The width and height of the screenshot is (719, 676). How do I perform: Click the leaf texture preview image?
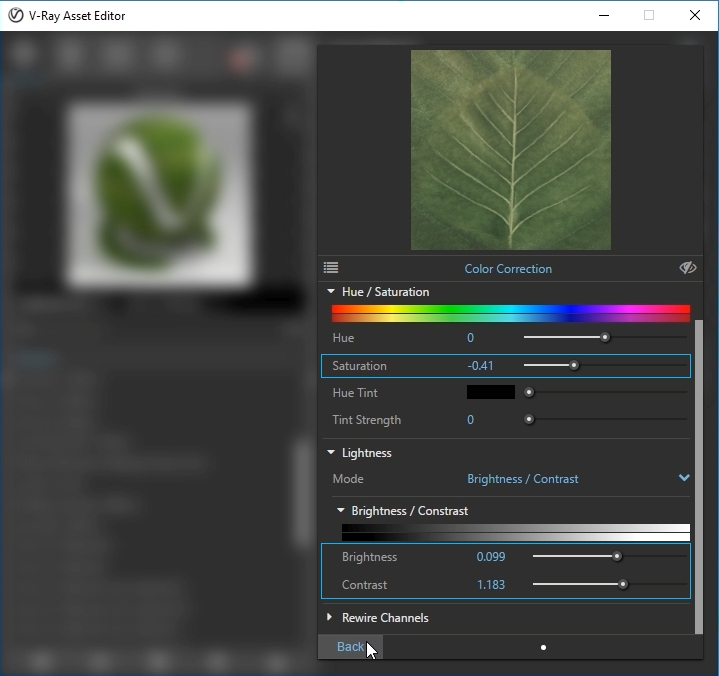(x=510, y=150)
